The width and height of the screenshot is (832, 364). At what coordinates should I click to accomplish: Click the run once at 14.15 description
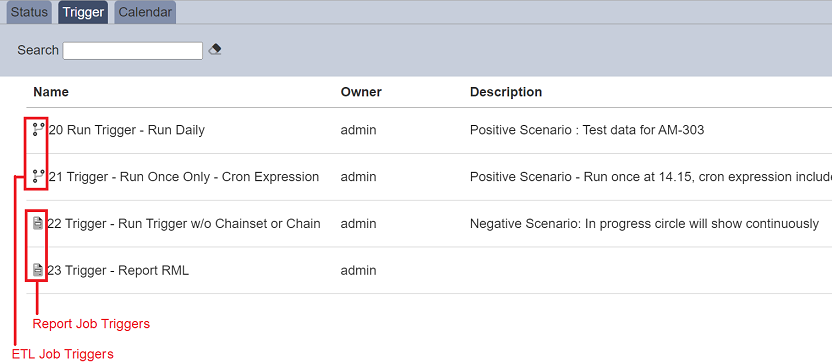tap(651, 177)
